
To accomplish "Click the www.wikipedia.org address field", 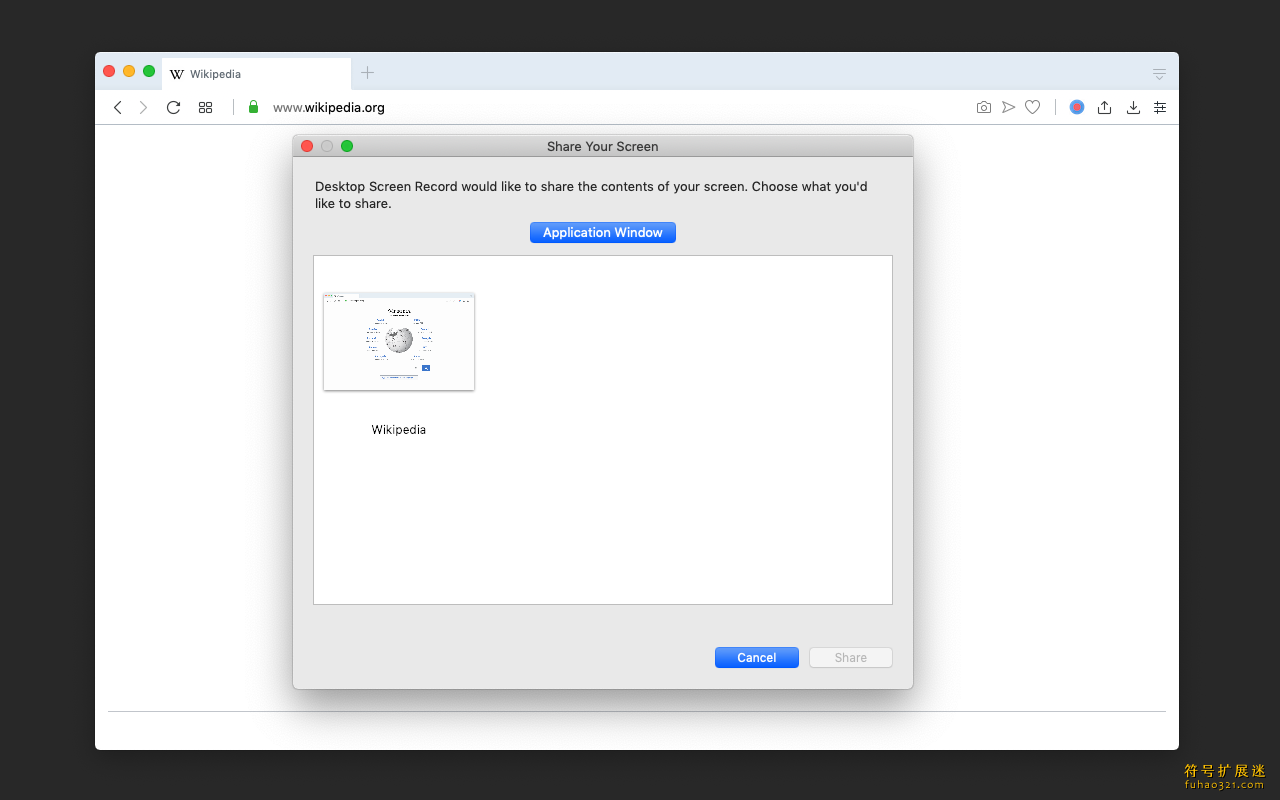I will point(329,108).
